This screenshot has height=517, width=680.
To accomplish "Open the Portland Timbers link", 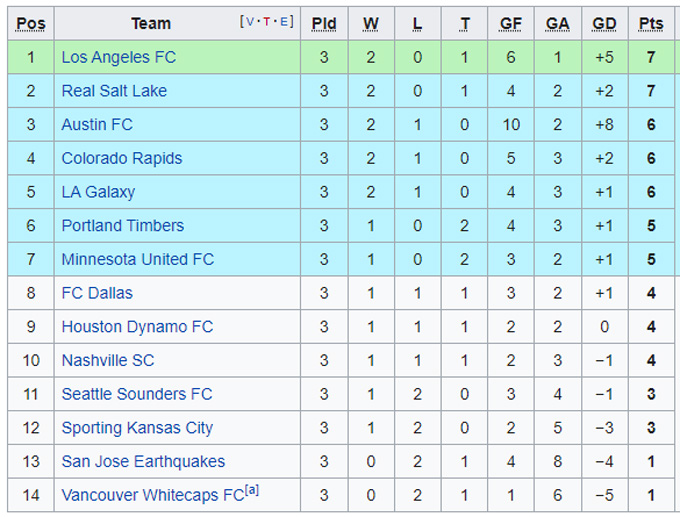I will [122, 226].
